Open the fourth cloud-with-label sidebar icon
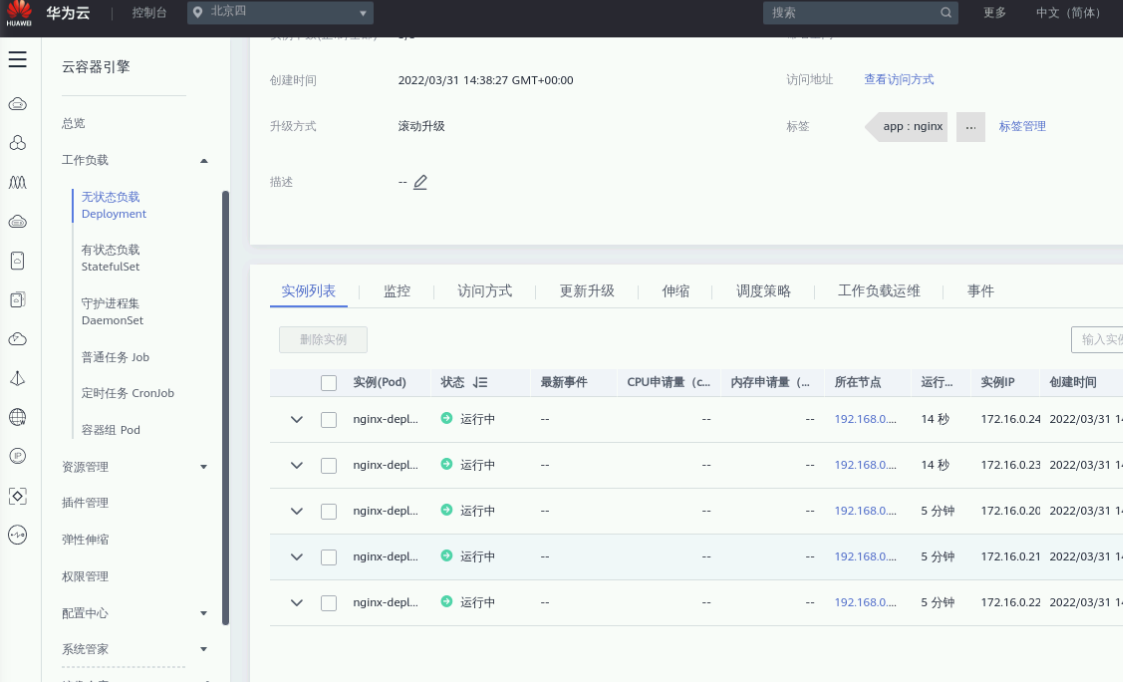Screen dimensions: 1123x682 tap(18, 222)
